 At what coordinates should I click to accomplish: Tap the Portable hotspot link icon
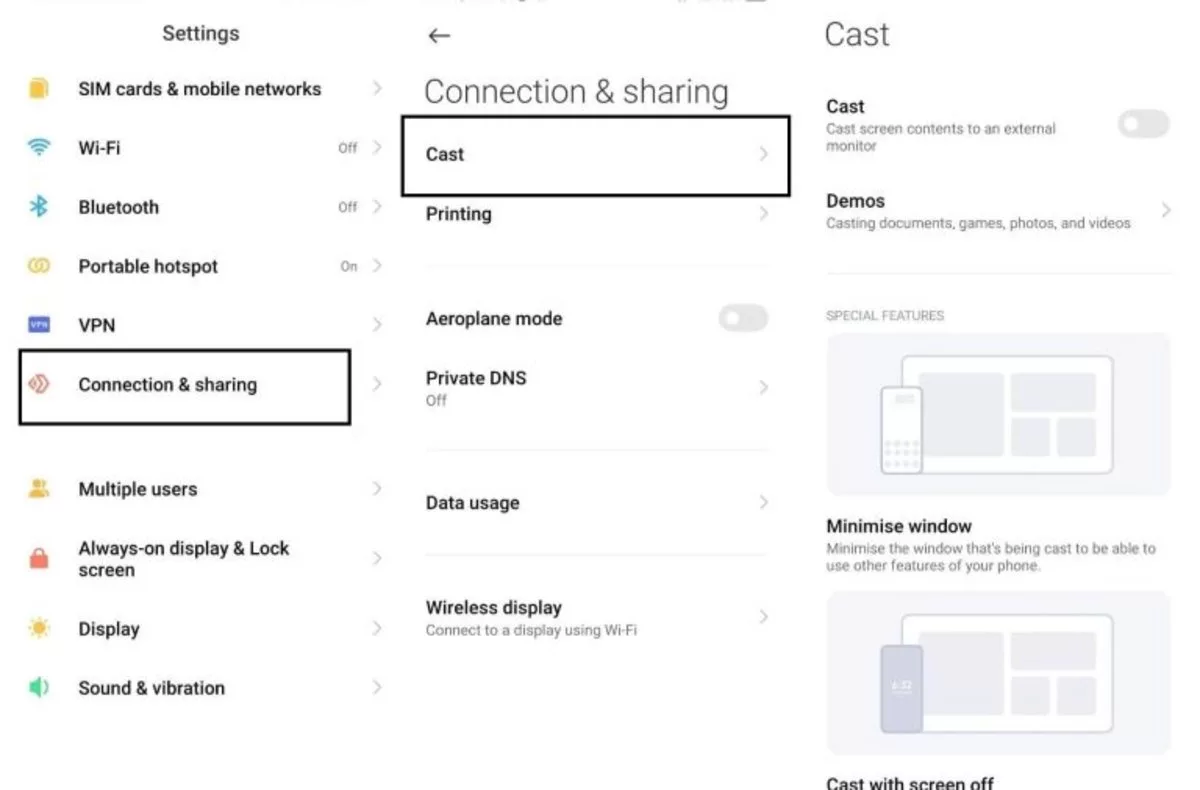point(39,266)
